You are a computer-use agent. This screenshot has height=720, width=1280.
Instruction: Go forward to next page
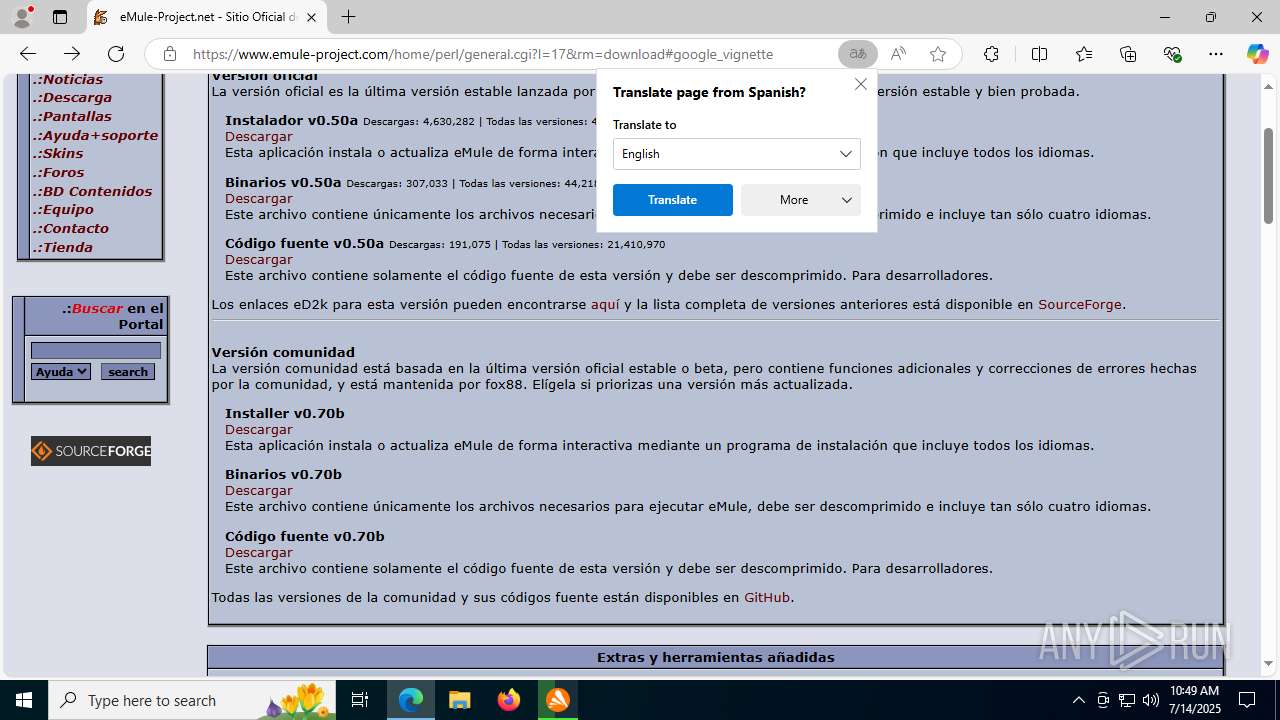pyautogui.click(x=72, y=54)
